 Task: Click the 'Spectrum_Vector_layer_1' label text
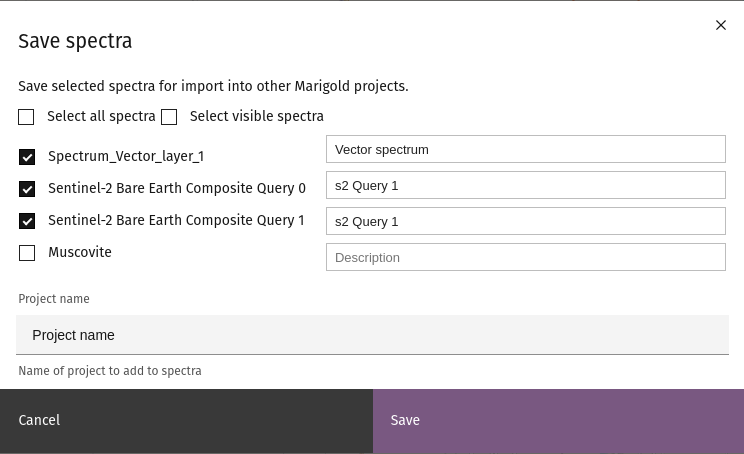tap(126, 157)
